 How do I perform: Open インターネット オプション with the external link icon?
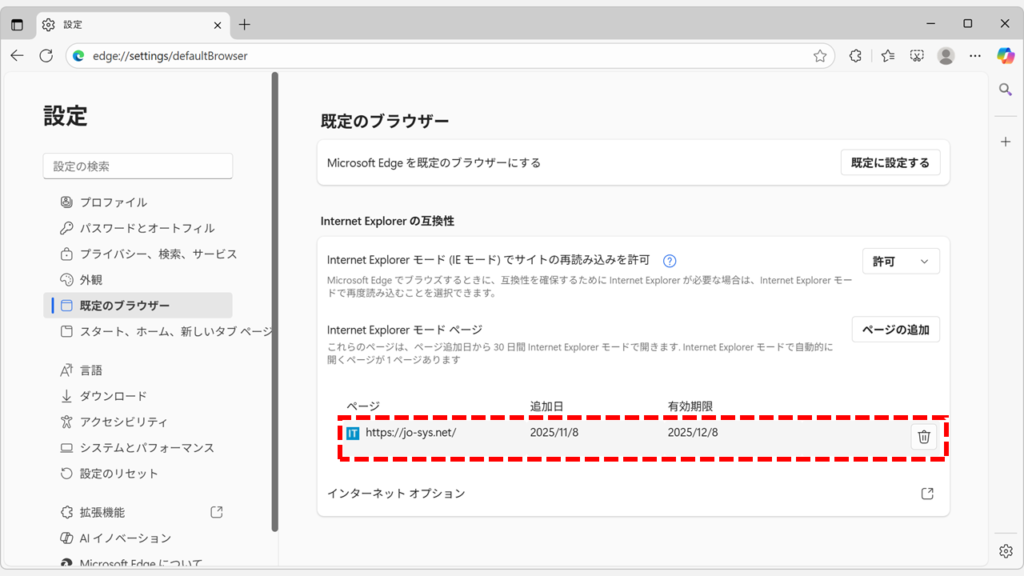coord(927,492)
